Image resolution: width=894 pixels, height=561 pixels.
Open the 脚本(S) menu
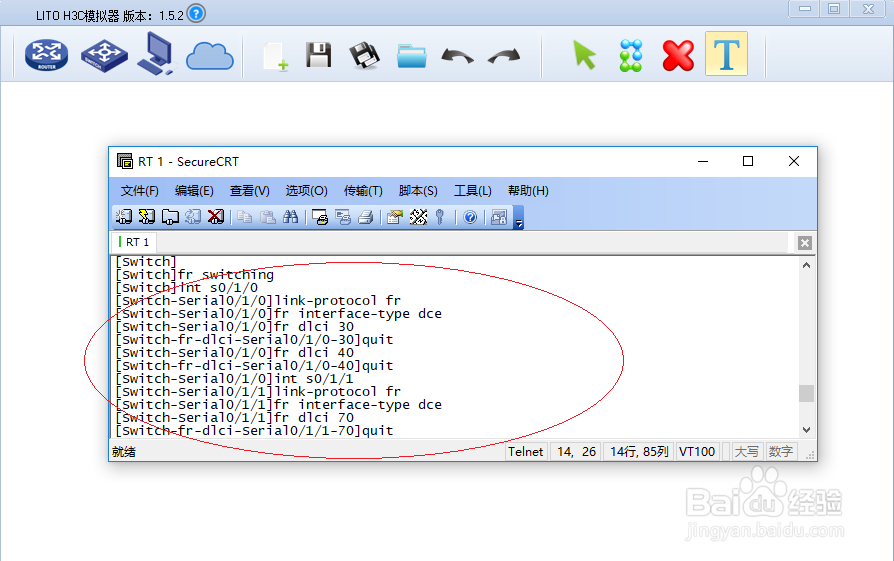coord(418,190)
